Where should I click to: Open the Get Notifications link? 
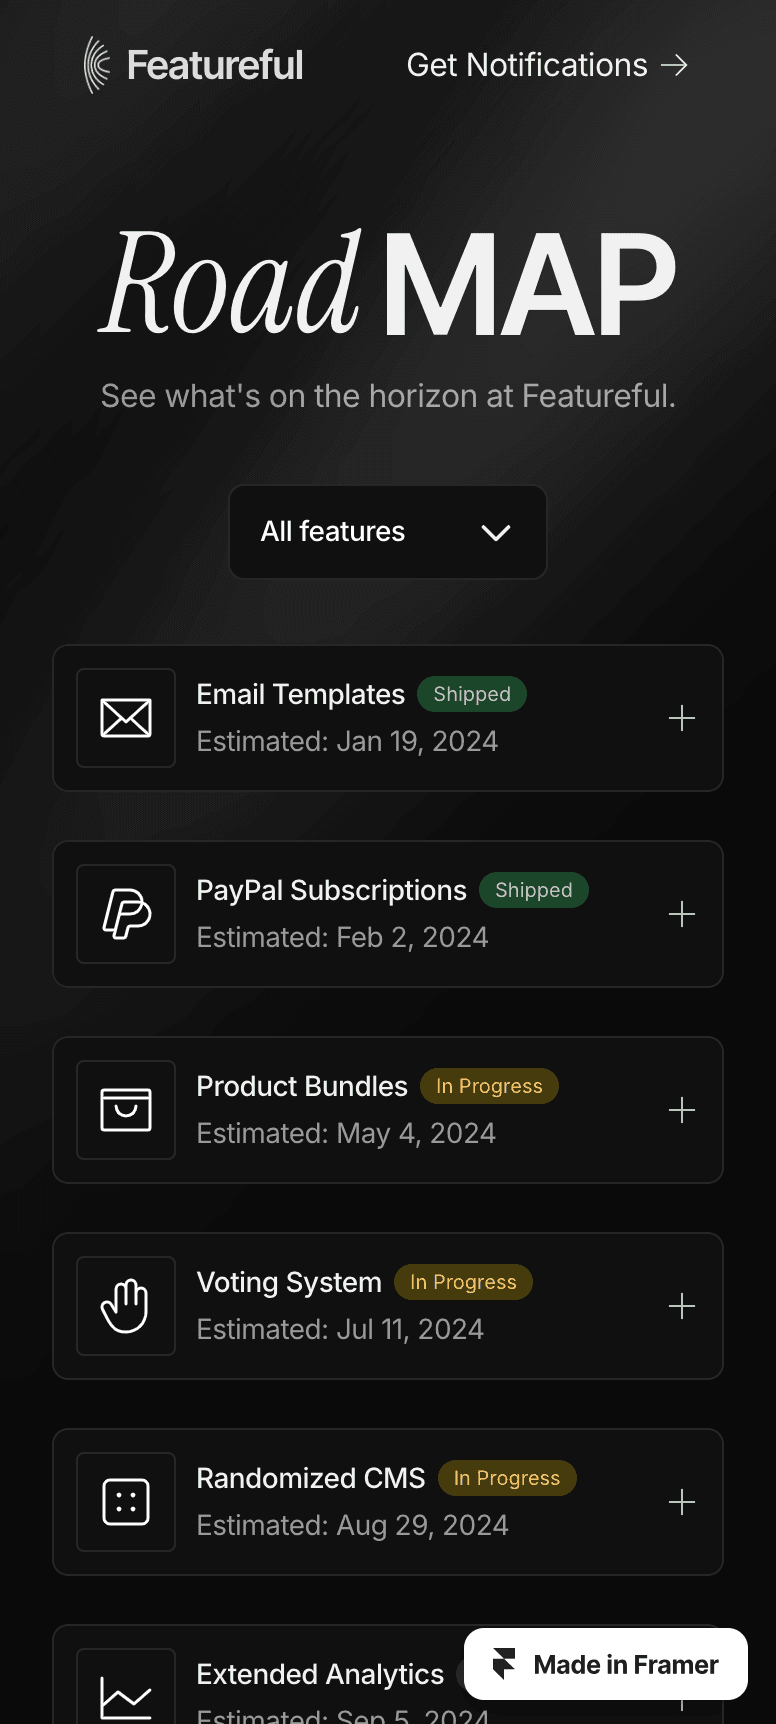click(x=547, y=65)
